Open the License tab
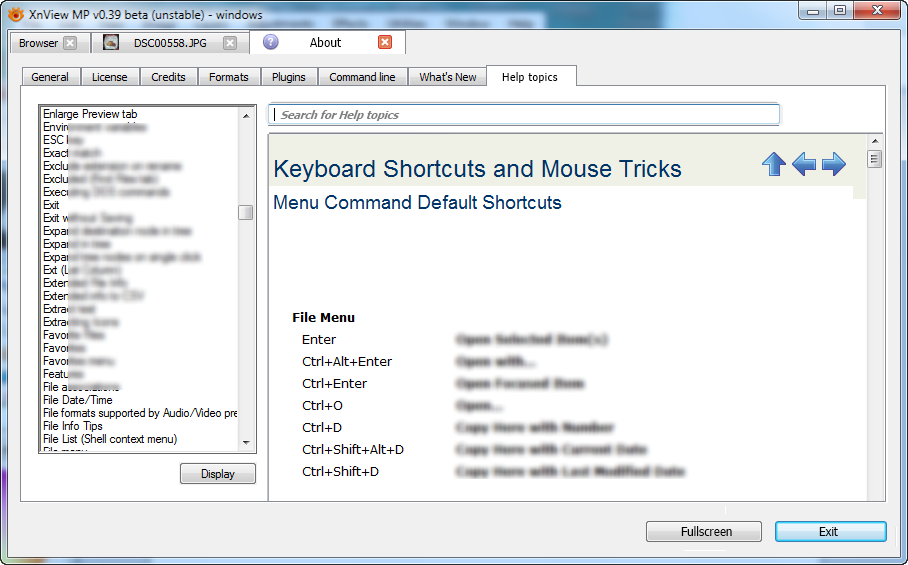Viewport: 908px width, 565px height. [x=109, y=77]
